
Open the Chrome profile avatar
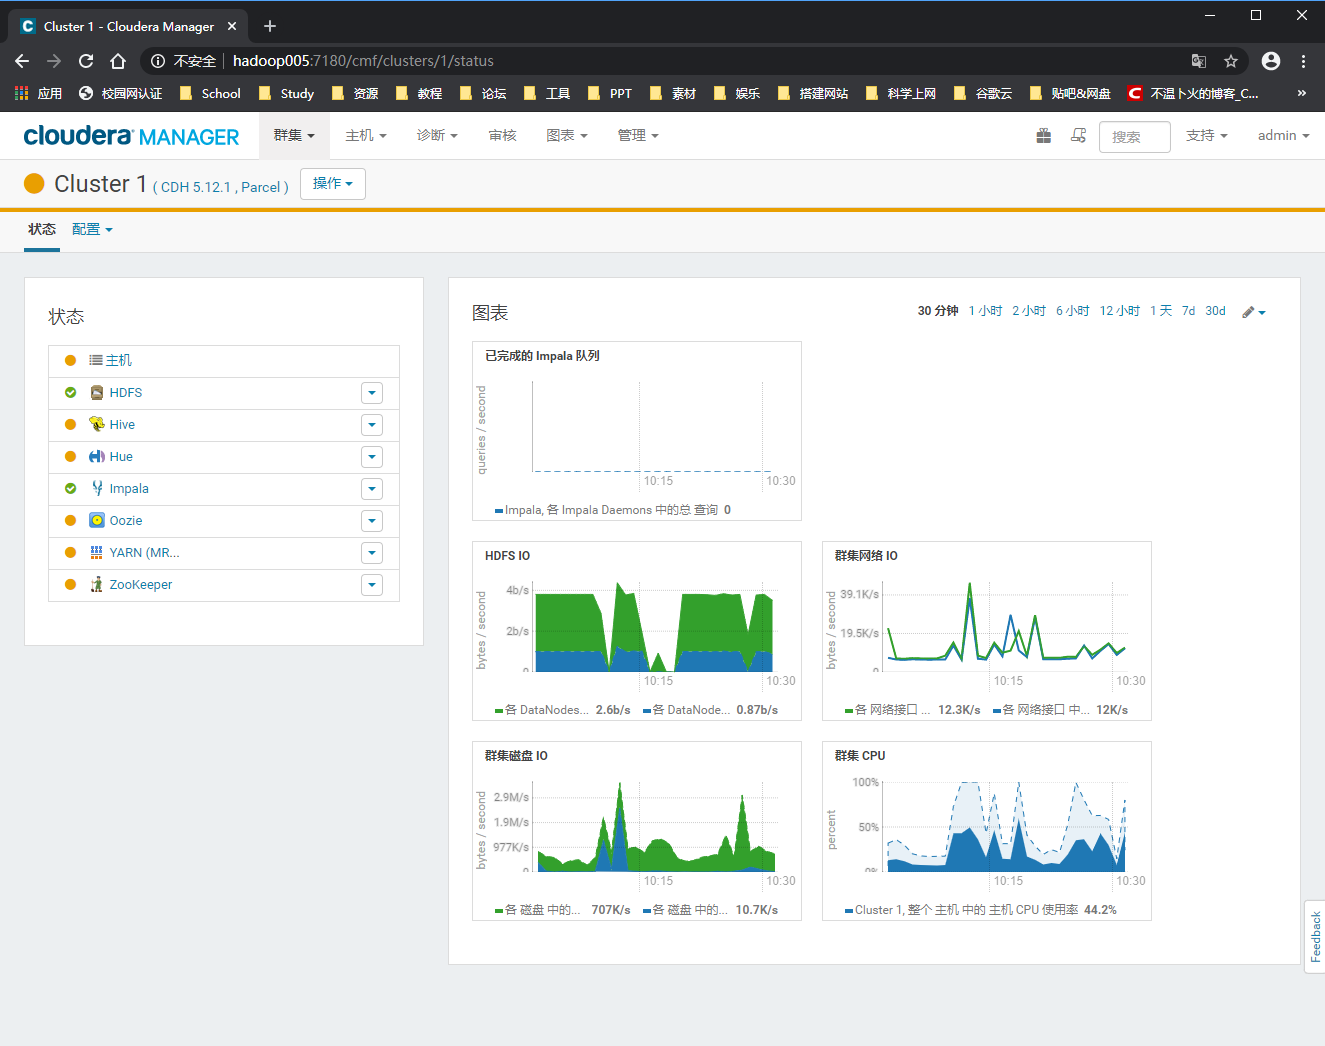click(x=1271, y=61)
